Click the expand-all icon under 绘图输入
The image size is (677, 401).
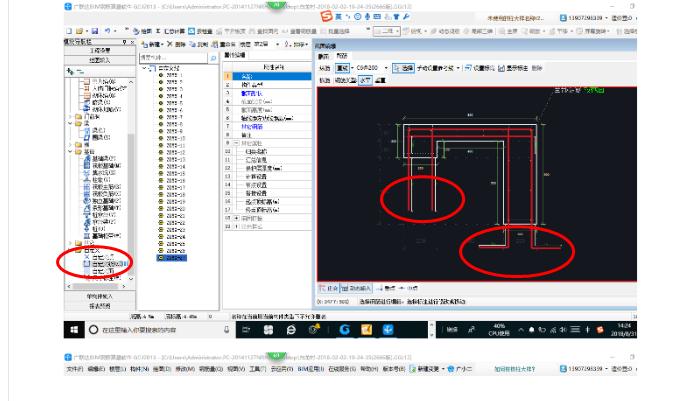70,71
